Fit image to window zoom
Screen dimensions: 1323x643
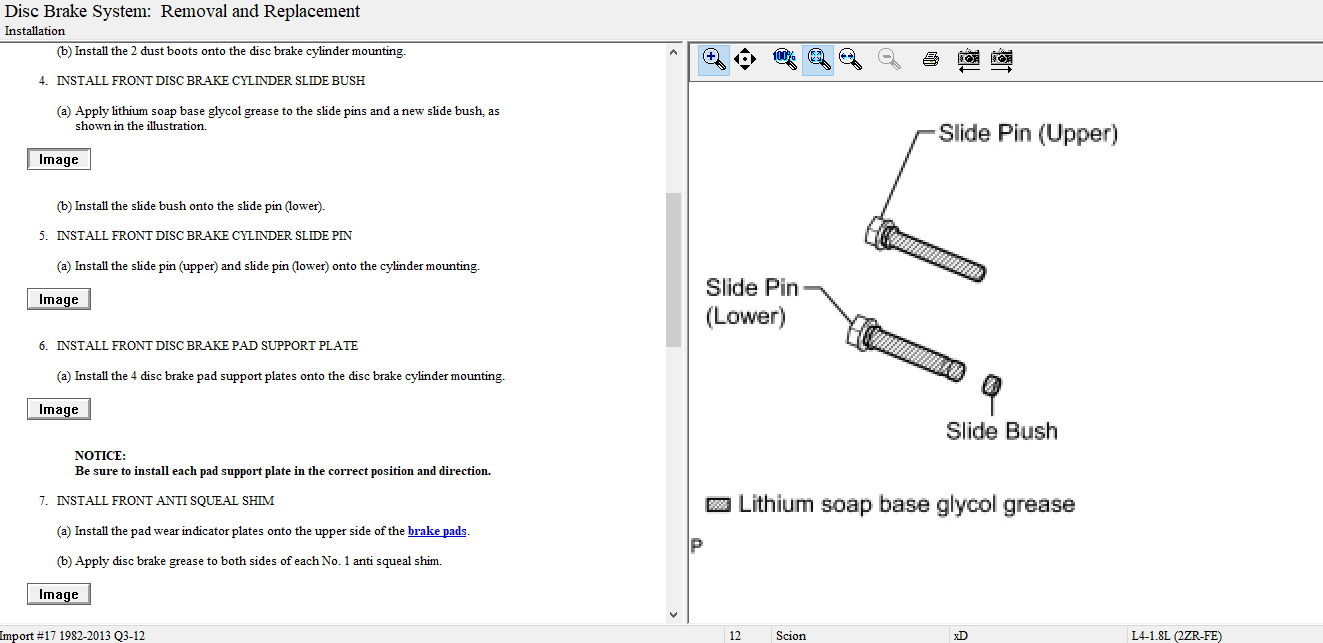tap(818, 59)
